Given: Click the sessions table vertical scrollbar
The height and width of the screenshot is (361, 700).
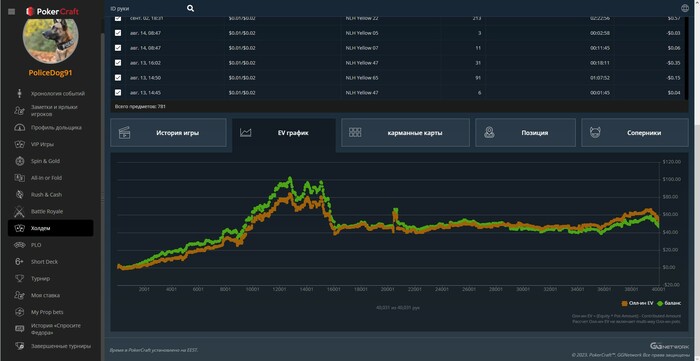Looking at the screenshot, I should (686, 58).
